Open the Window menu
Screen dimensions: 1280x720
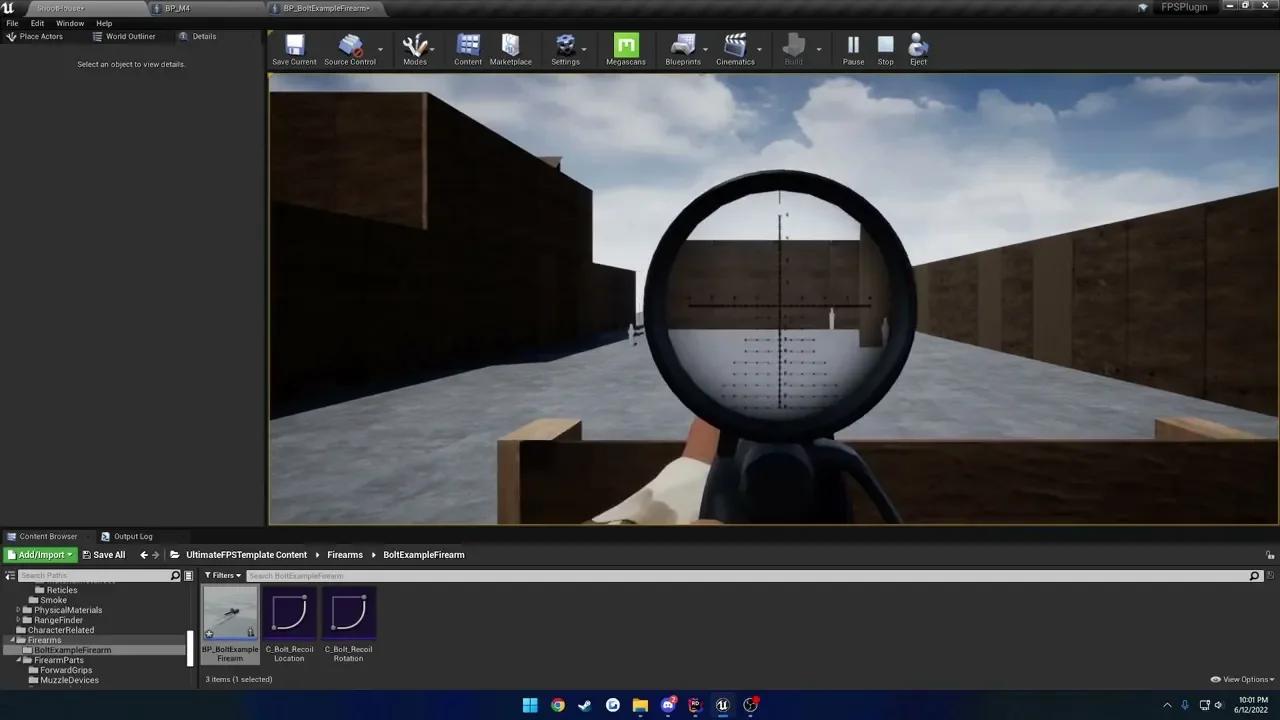[70, 23]
